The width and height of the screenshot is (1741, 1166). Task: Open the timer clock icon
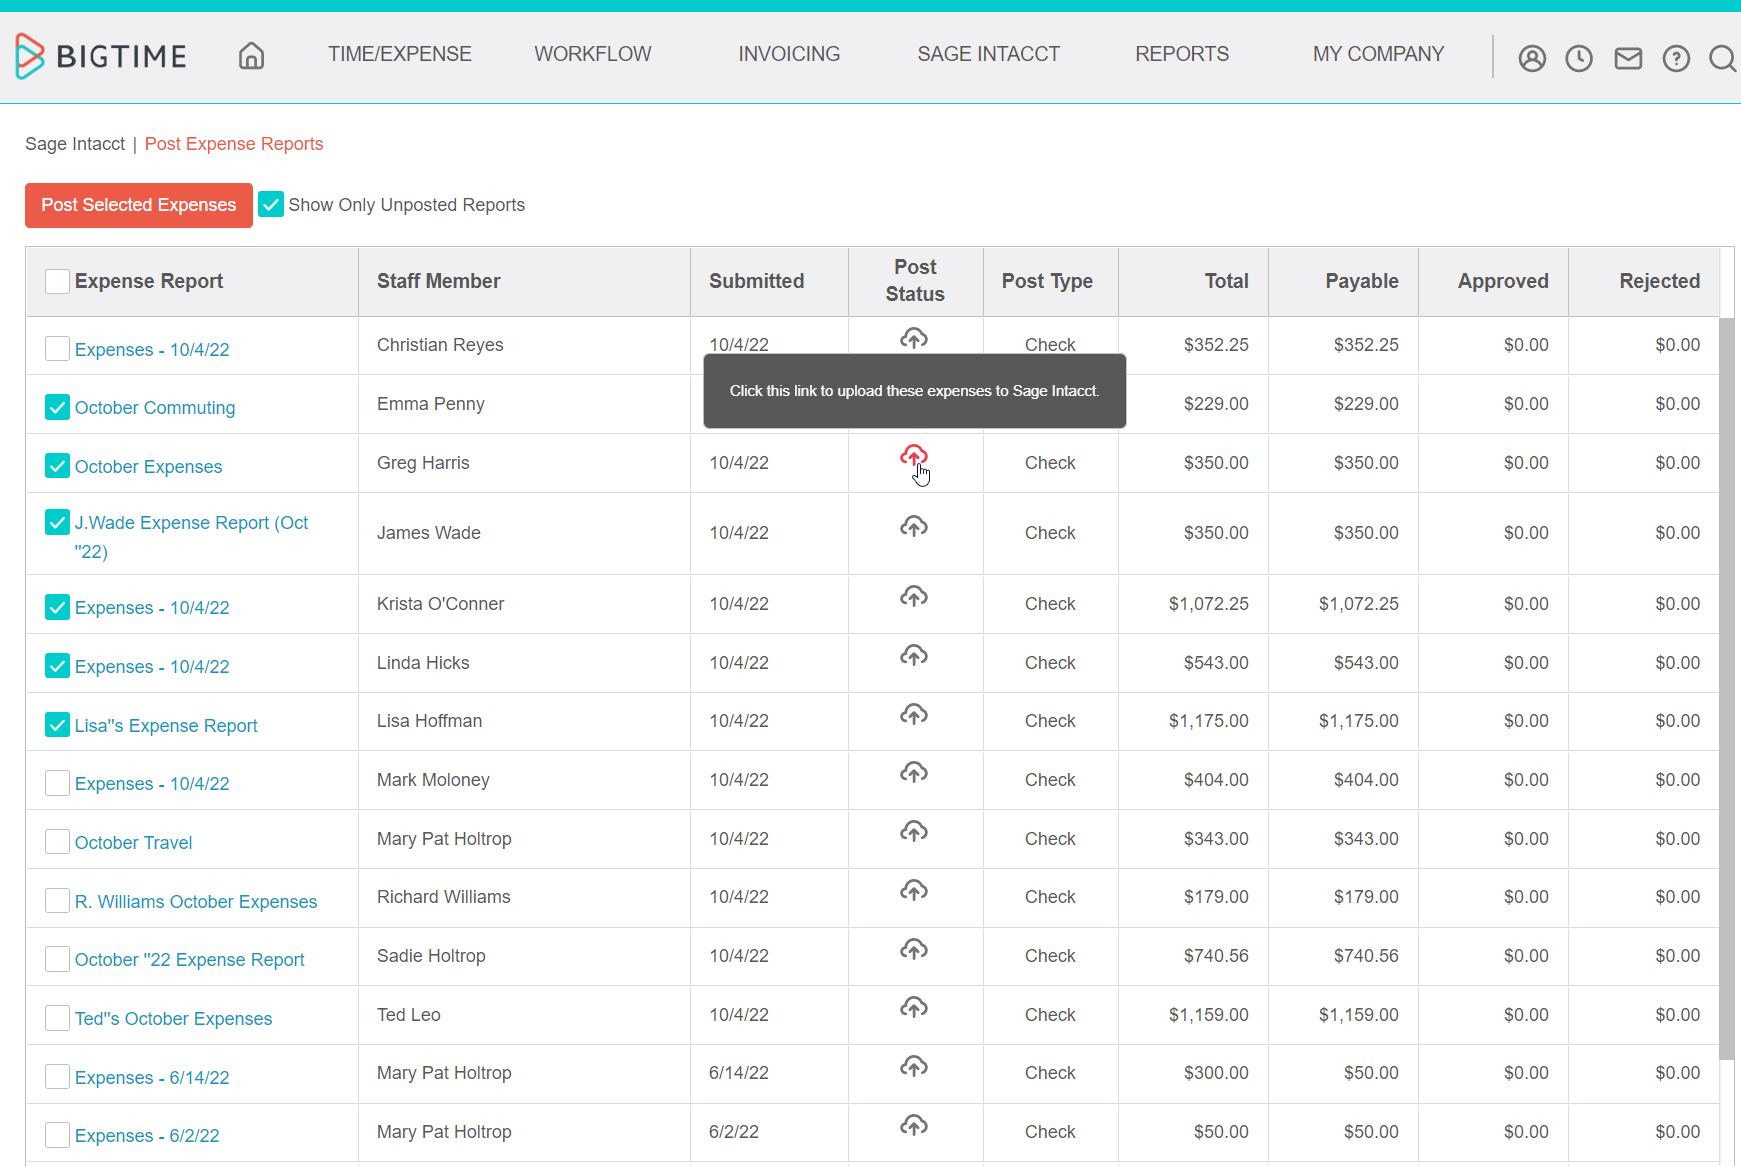pos(1579,59)
